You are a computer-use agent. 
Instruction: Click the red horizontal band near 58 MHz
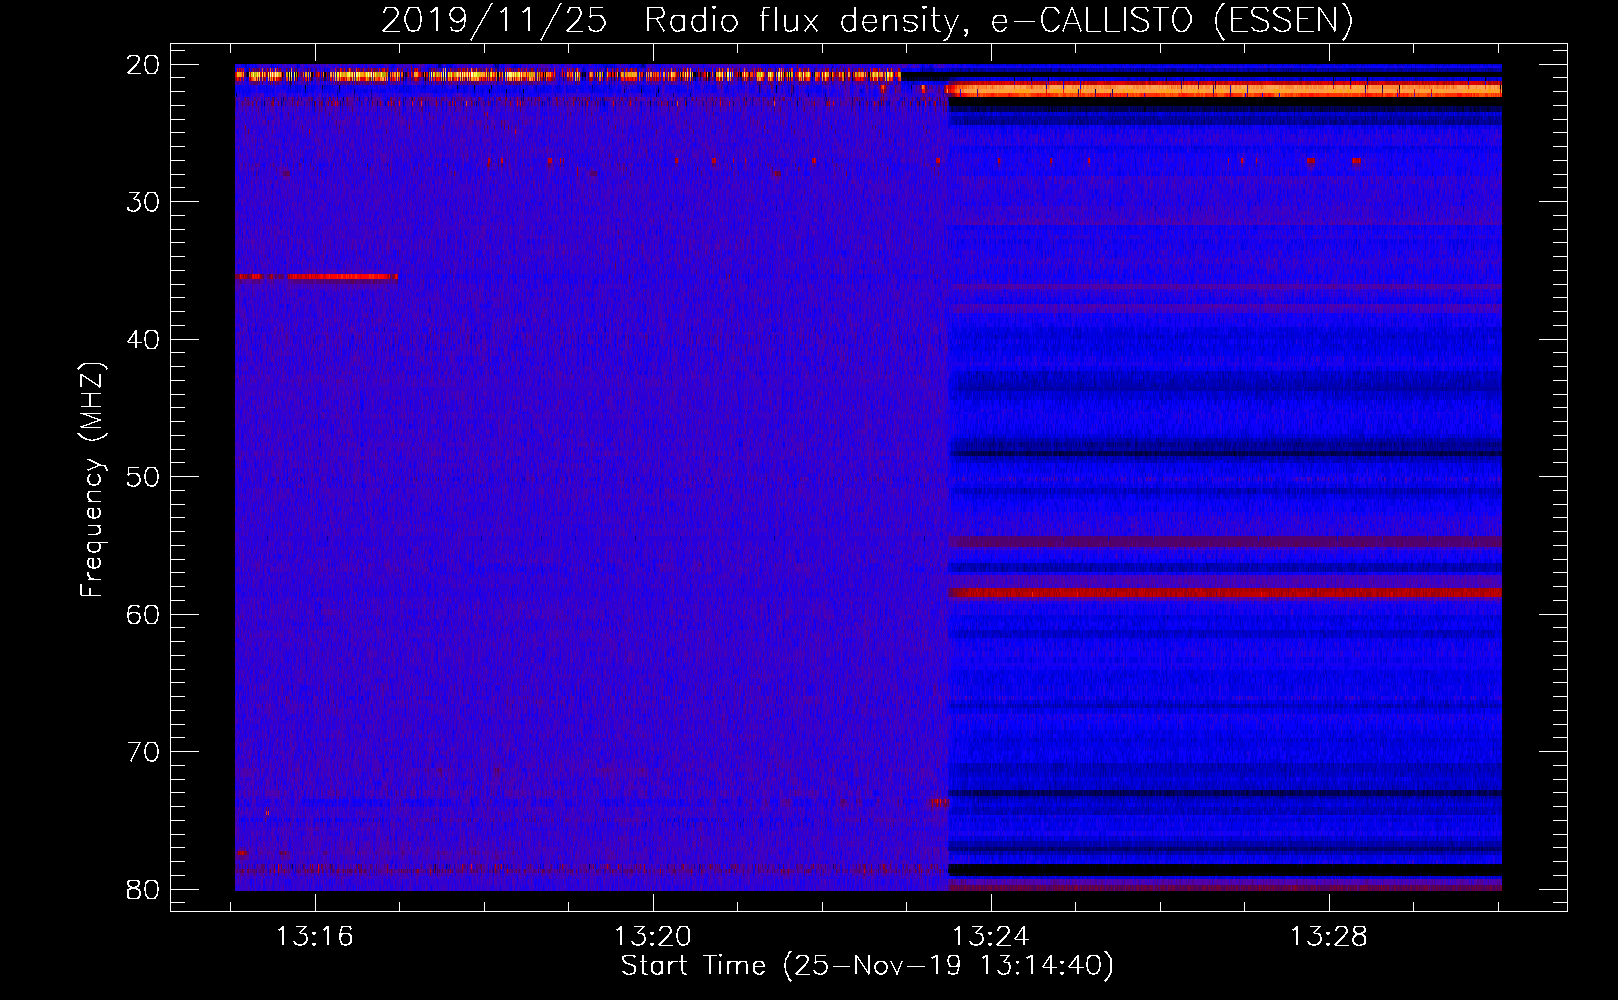click(x=1225, y=593)
